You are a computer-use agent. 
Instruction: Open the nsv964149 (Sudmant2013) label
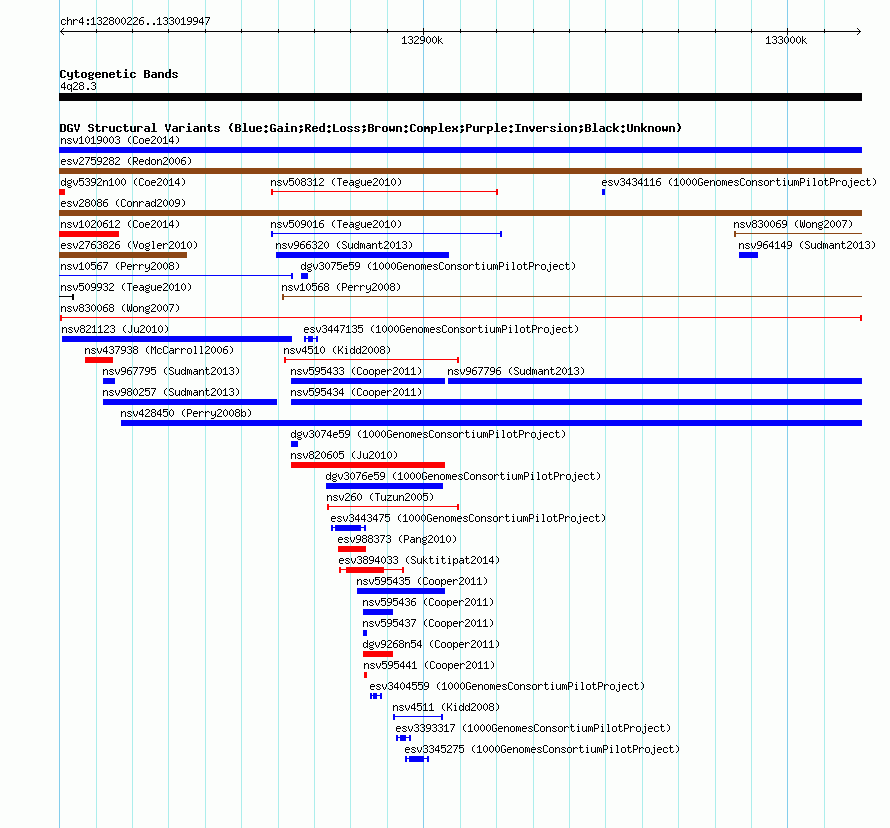pos(807,245)
